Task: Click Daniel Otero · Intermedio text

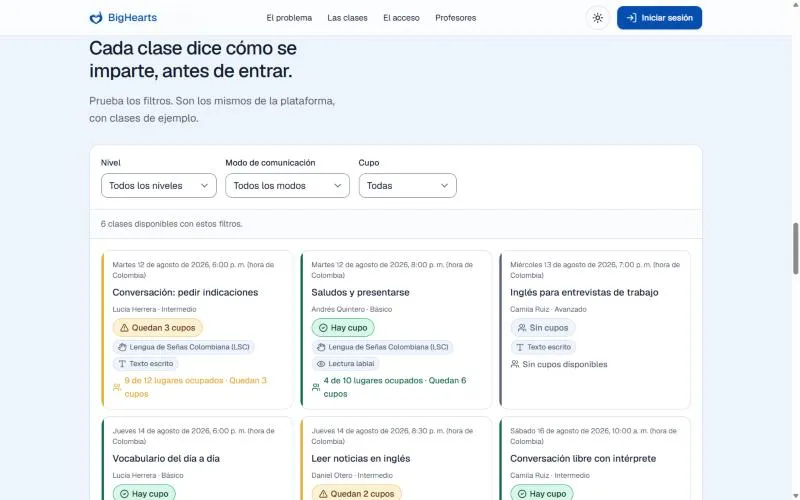Action: 352,476
